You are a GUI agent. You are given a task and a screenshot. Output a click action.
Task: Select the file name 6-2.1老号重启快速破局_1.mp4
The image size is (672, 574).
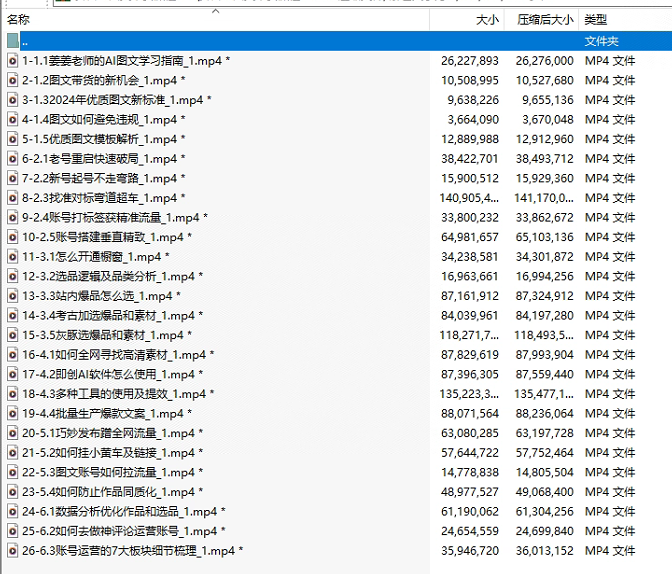tap(99, 158)
